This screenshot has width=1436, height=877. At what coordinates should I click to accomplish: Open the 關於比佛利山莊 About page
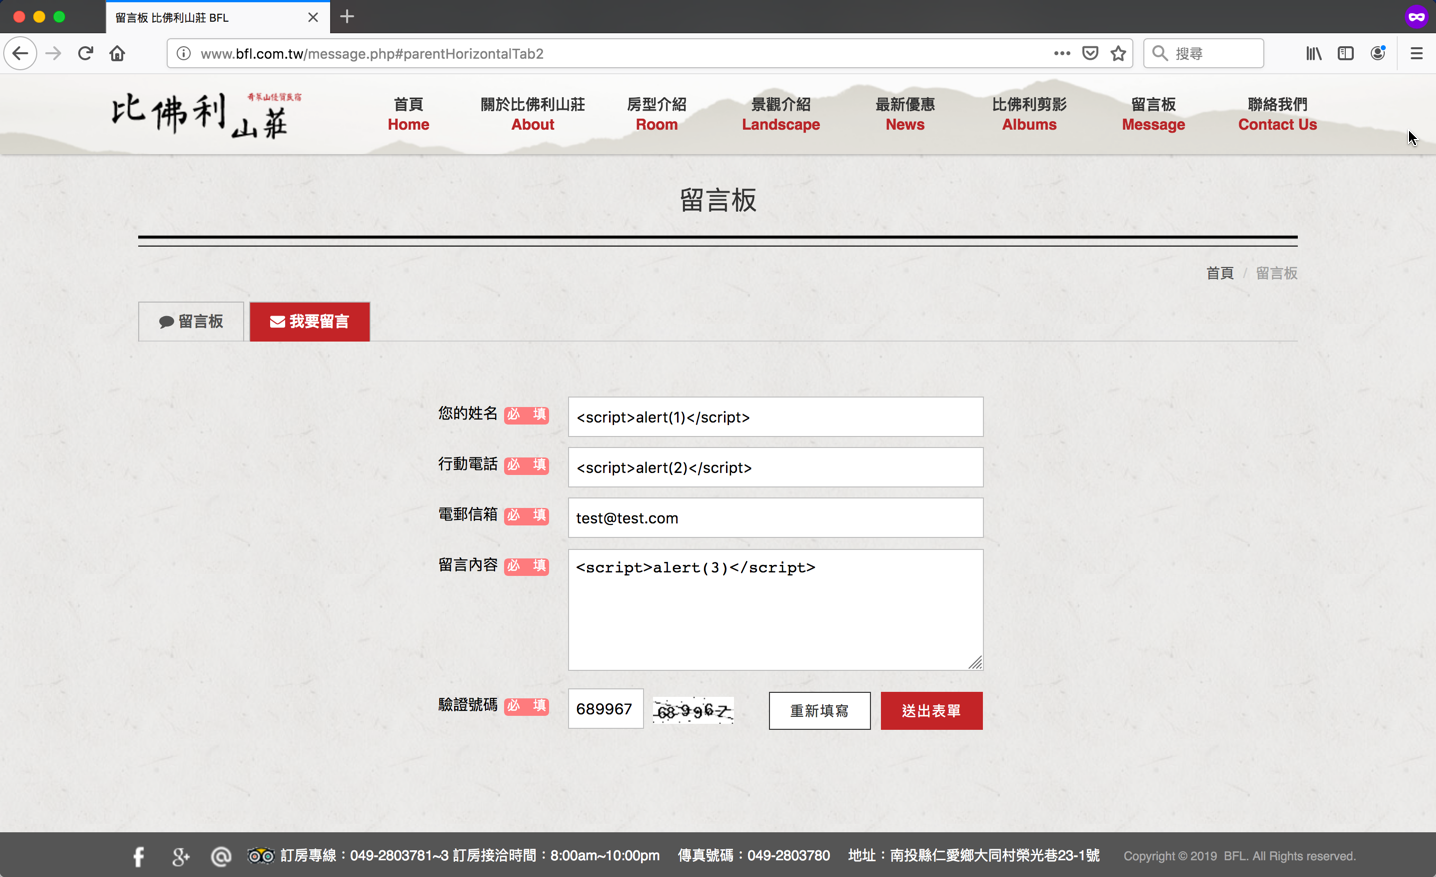click(x=532, y=114)
